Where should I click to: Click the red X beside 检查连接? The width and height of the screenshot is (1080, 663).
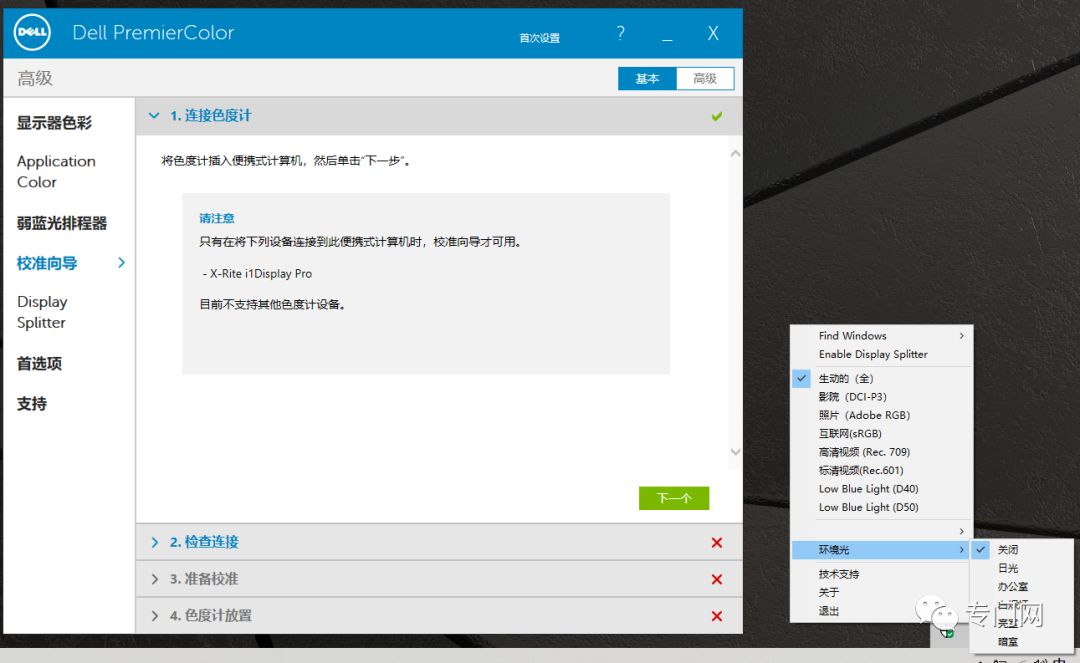(x=717, y=543)
